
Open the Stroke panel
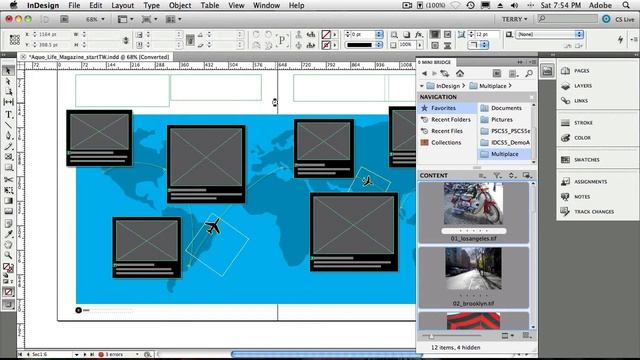point(577,123)
